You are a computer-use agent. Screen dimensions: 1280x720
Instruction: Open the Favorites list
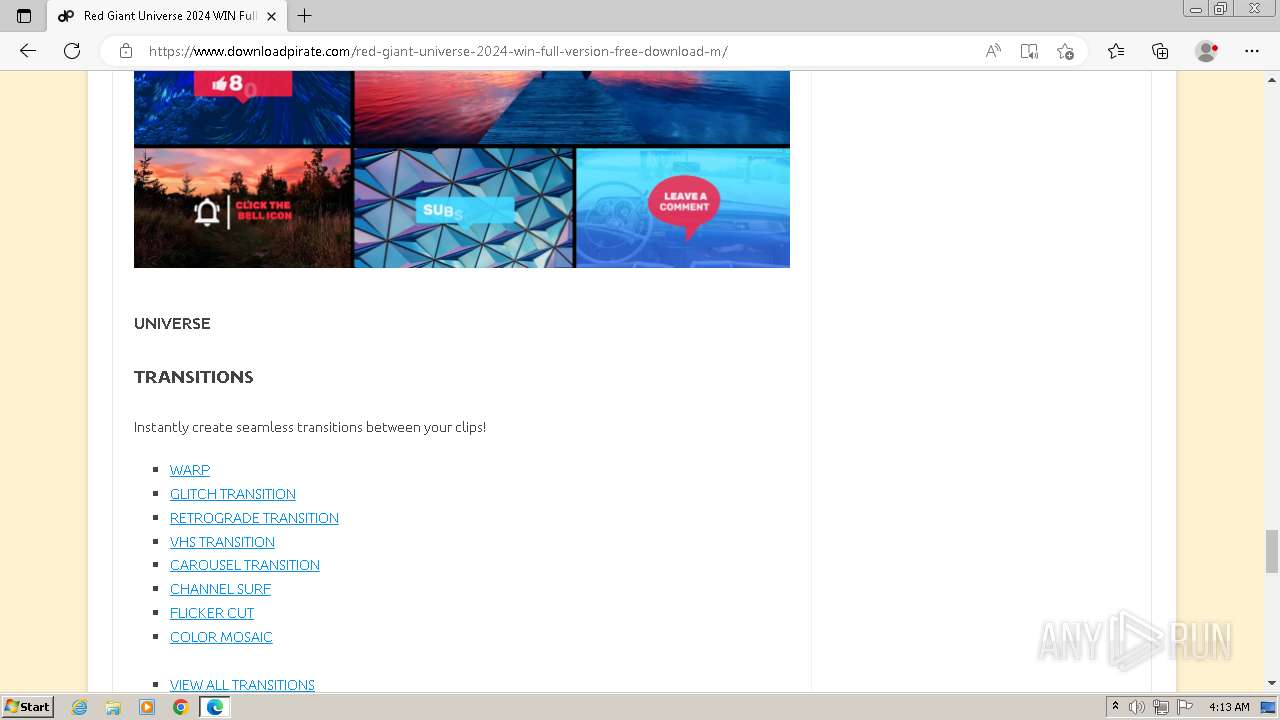click(1116, 51)
